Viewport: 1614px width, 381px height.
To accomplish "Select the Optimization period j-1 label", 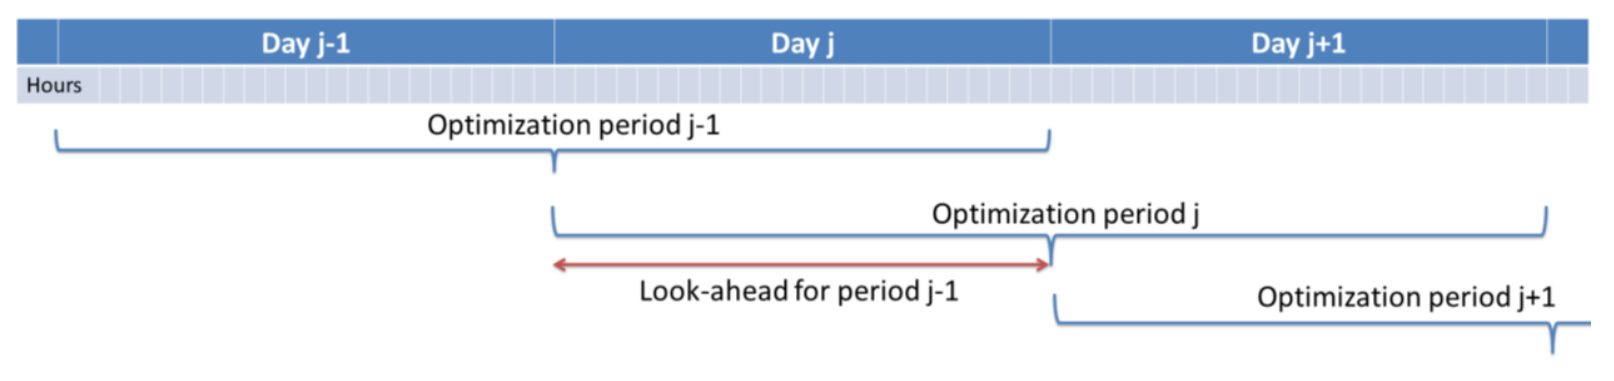I will [573, 125].
